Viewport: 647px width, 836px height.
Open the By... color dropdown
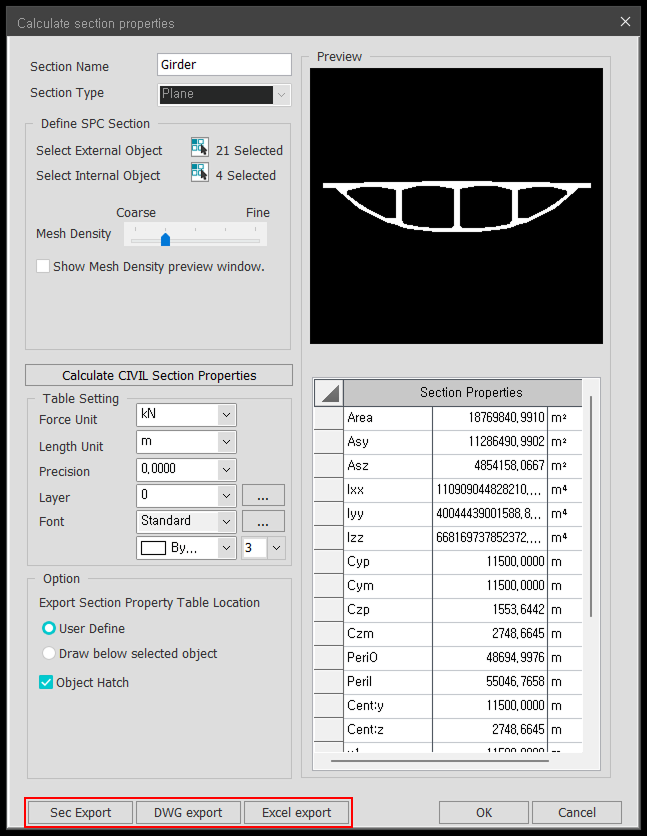(227, 548)
